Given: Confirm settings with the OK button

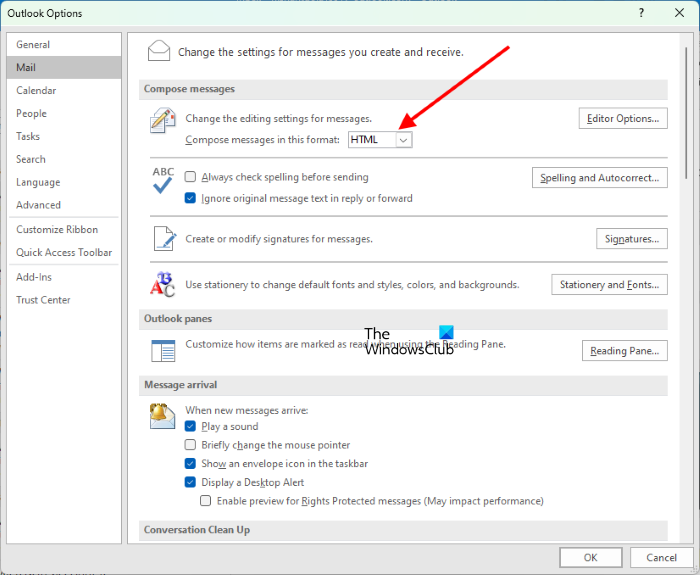Looking at the screenshot, I should click(x=591, y=557).
